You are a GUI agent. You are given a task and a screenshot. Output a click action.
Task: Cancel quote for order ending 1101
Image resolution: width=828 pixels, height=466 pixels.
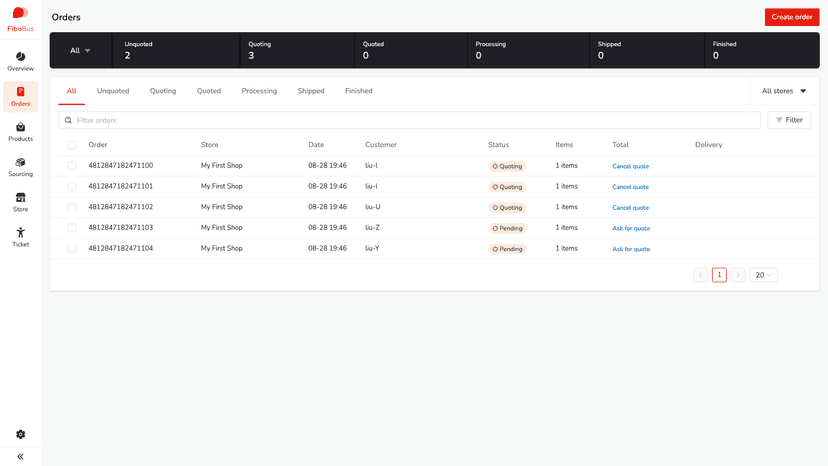pos(631,187)
